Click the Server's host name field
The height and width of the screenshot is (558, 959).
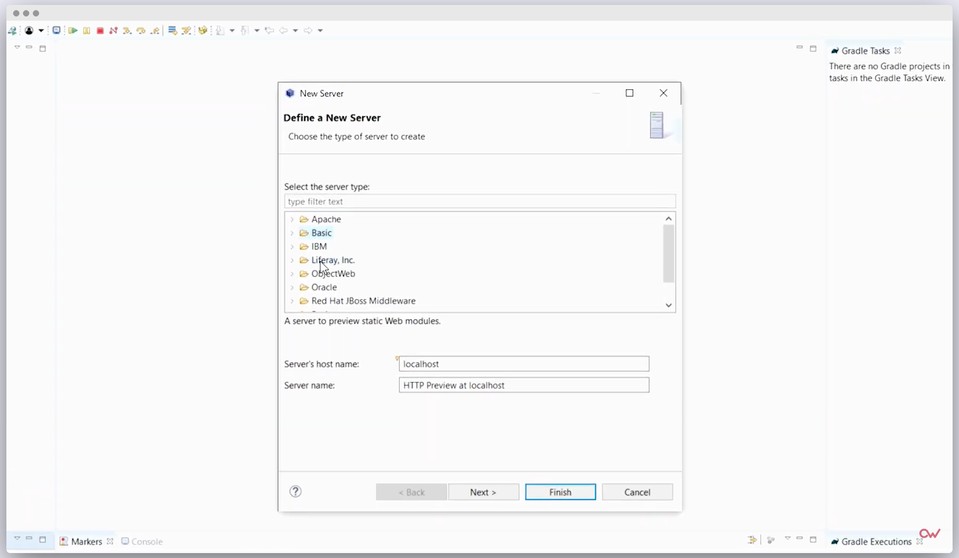click(x=524, y=364)
